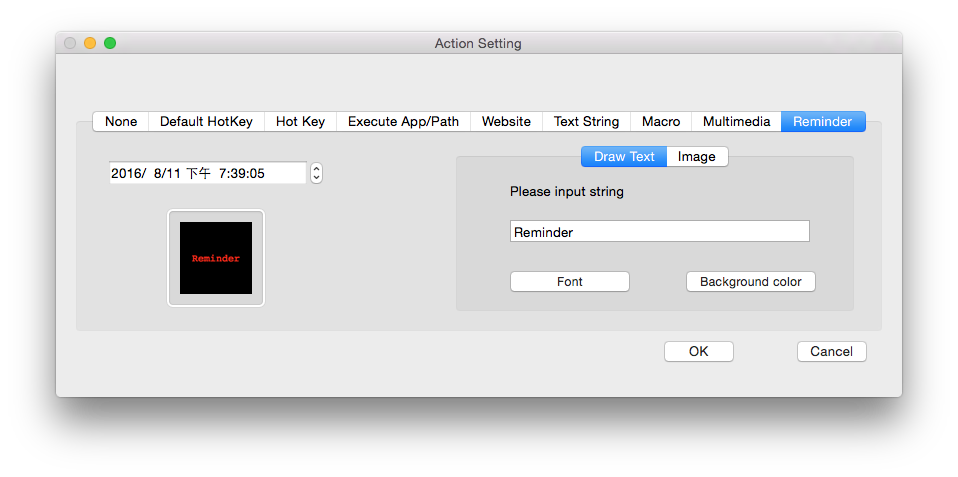Confirm with the OK button

699,351
